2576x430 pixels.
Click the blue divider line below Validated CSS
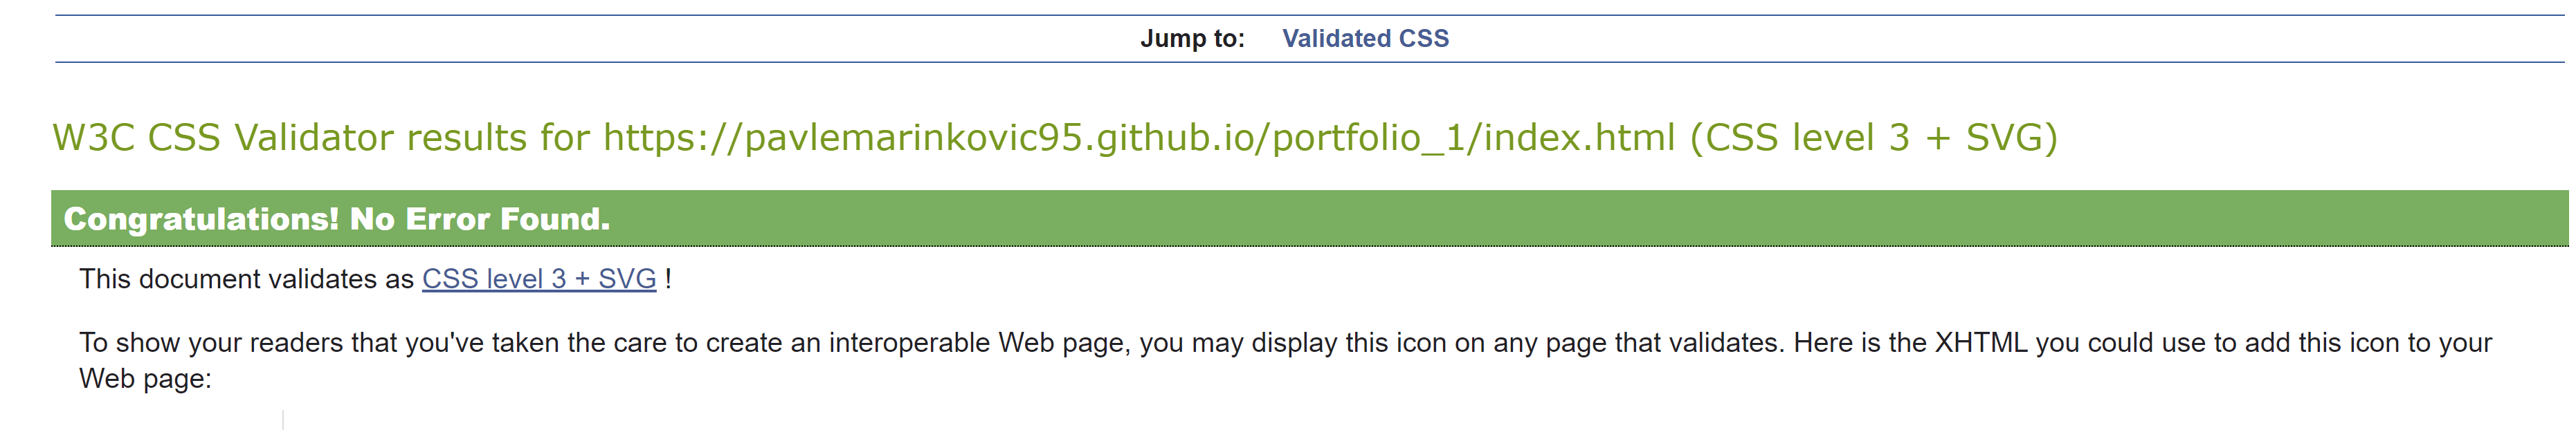pos(1288,62)
